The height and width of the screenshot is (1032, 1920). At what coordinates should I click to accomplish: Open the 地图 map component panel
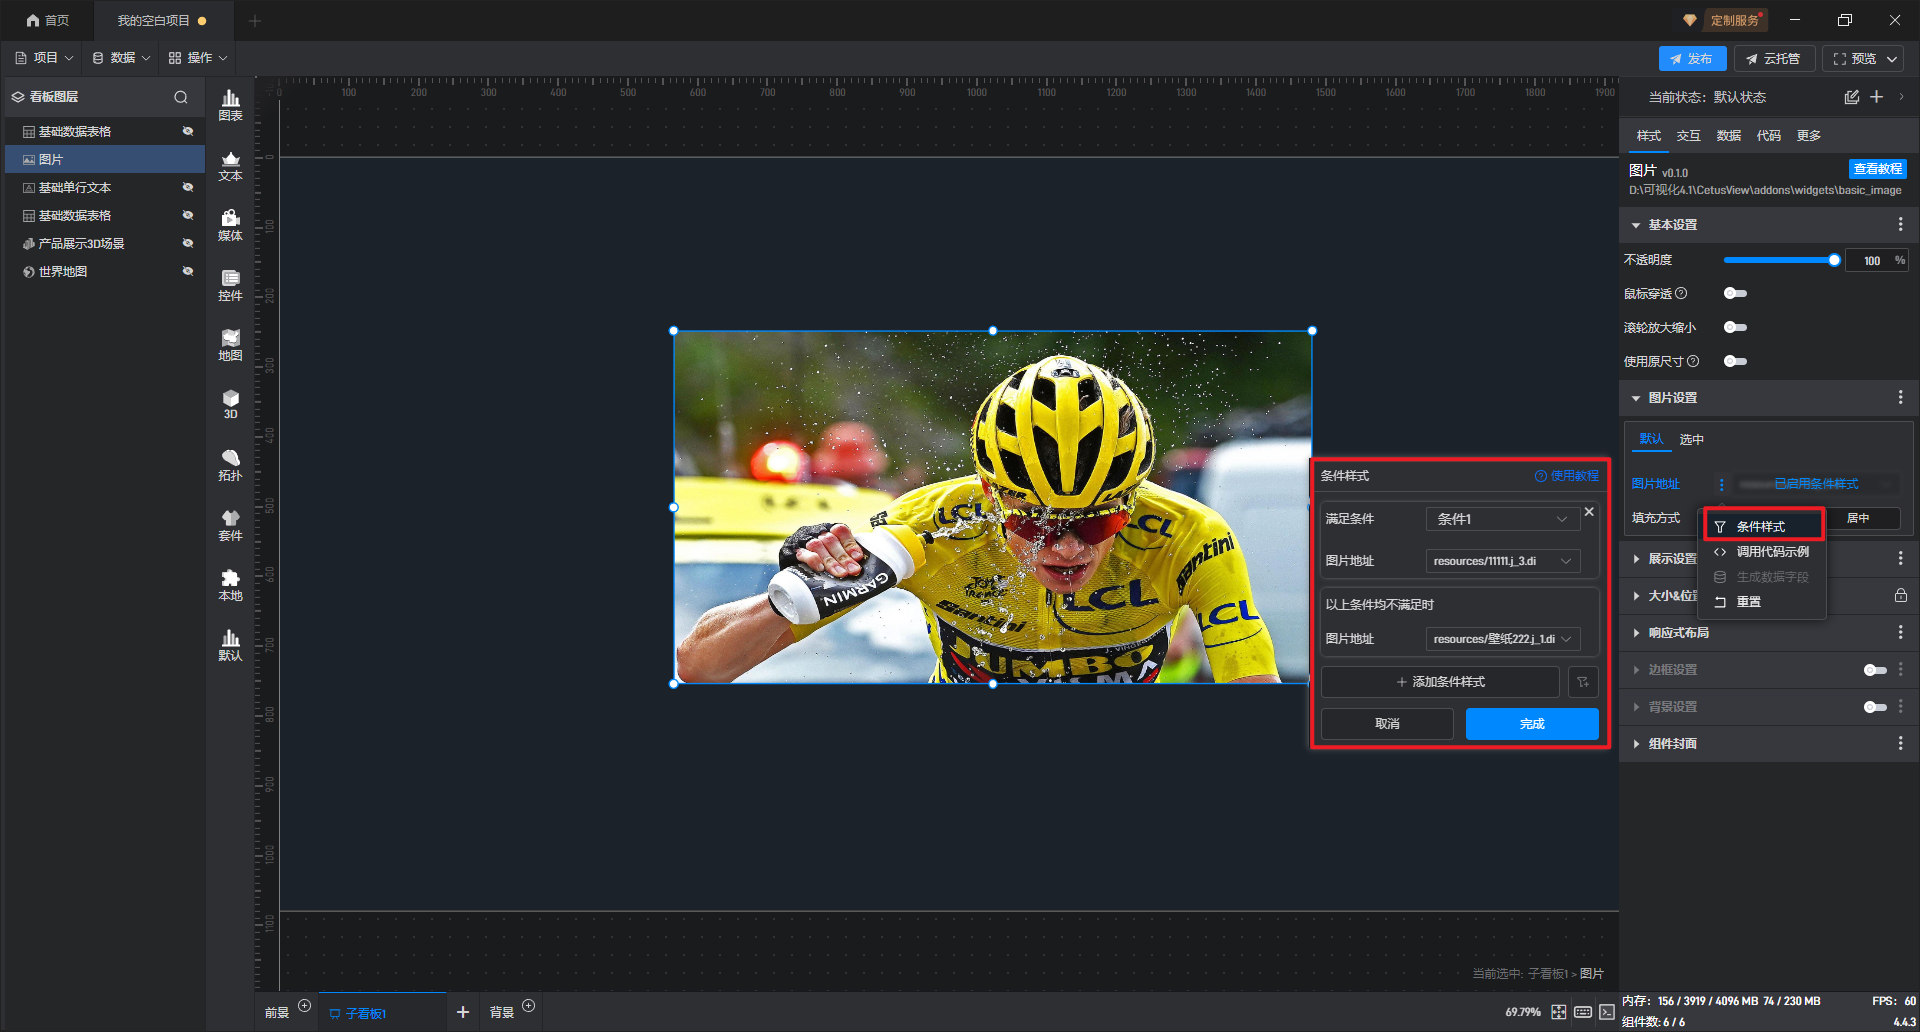point(230,345)
